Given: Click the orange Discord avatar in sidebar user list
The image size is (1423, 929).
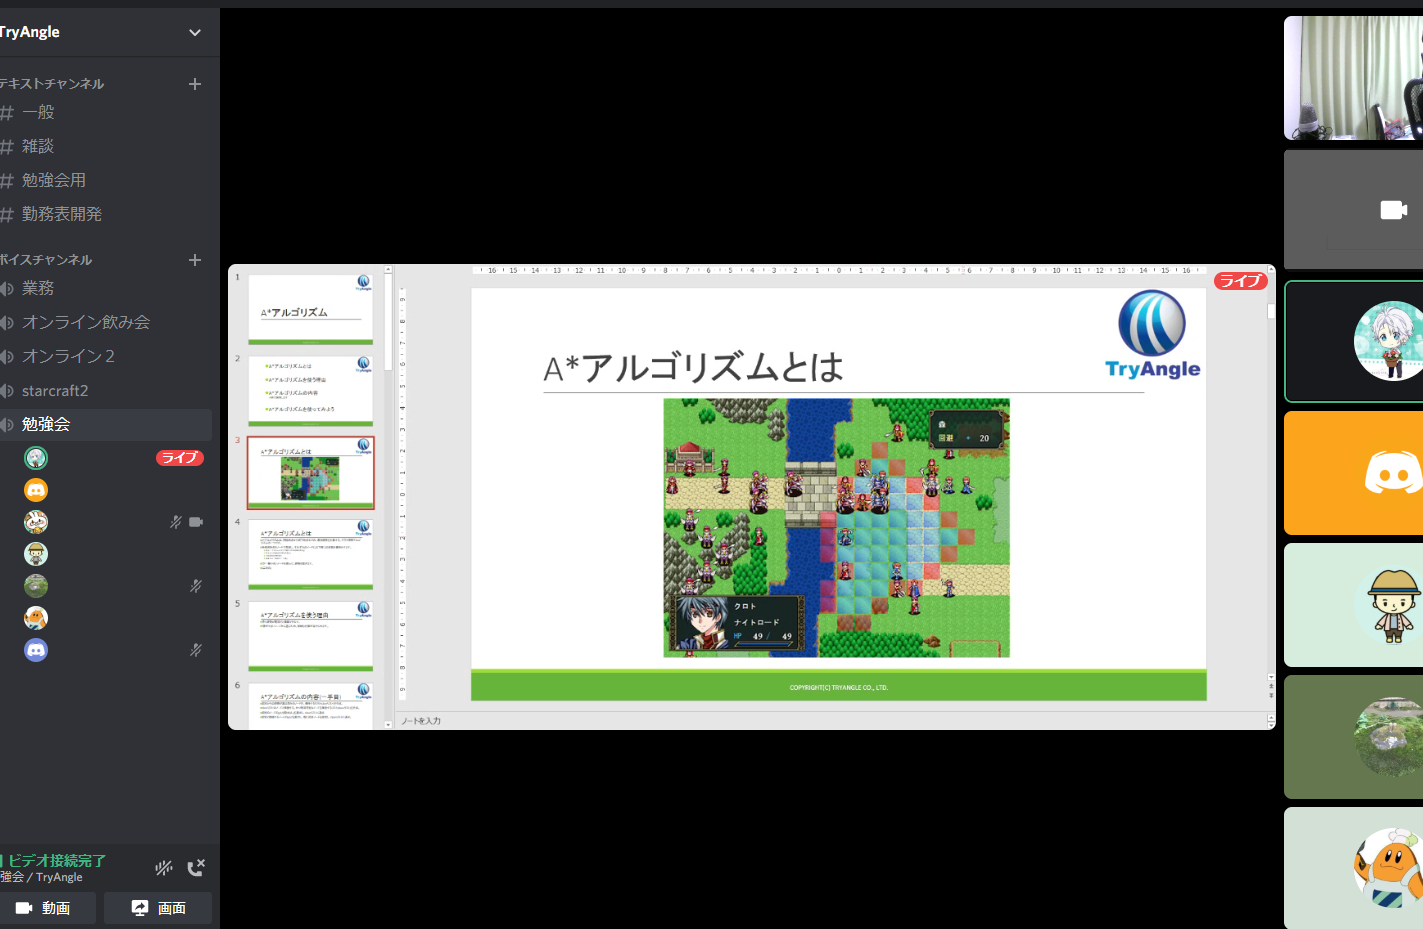Looking at the screenshot, I should click(36, 490).
